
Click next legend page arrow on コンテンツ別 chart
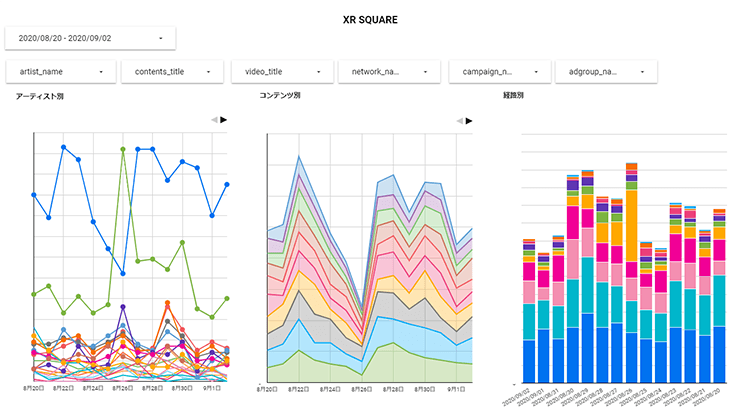pyautogui.click(x=470, y=120)
